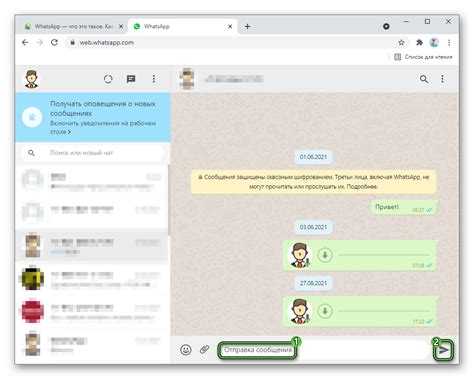Start a new chat with message icon

pos(131,79)
